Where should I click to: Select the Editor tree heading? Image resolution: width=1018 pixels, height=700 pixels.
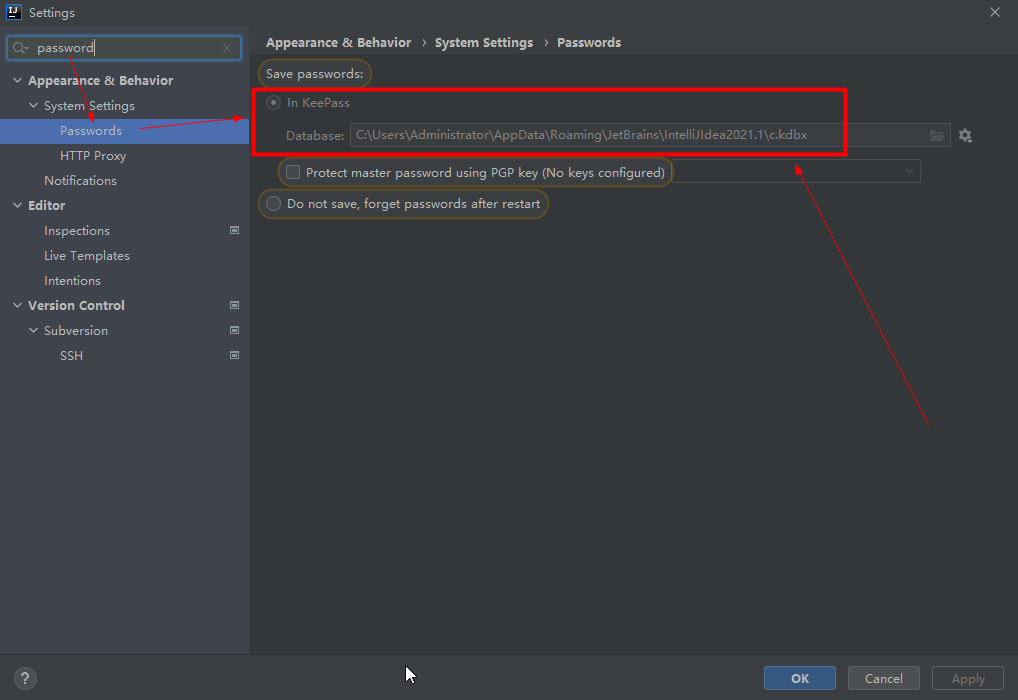46,205
